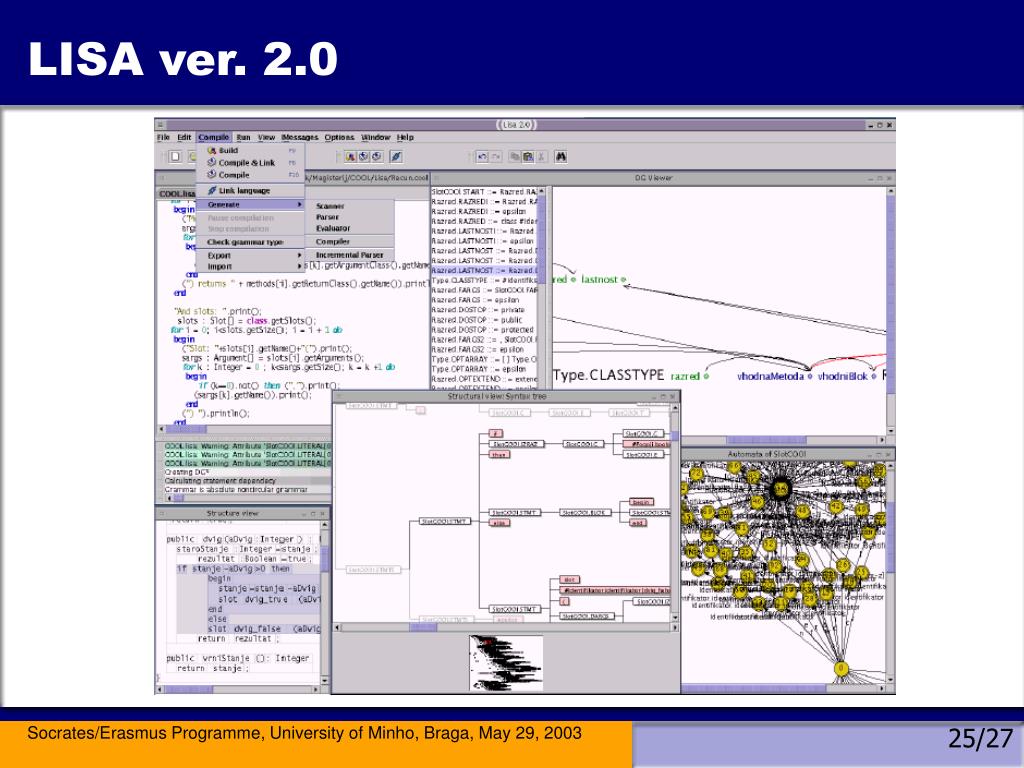Select highlighted Razred.LASTNOST production row
The height and width of the screenshot is (768, 1024).
coord(484,270)
